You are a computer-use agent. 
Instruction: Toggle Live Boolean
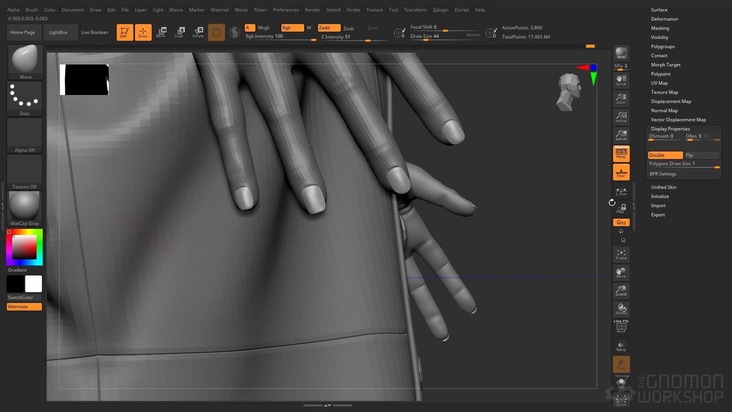(x=95, y=32)
